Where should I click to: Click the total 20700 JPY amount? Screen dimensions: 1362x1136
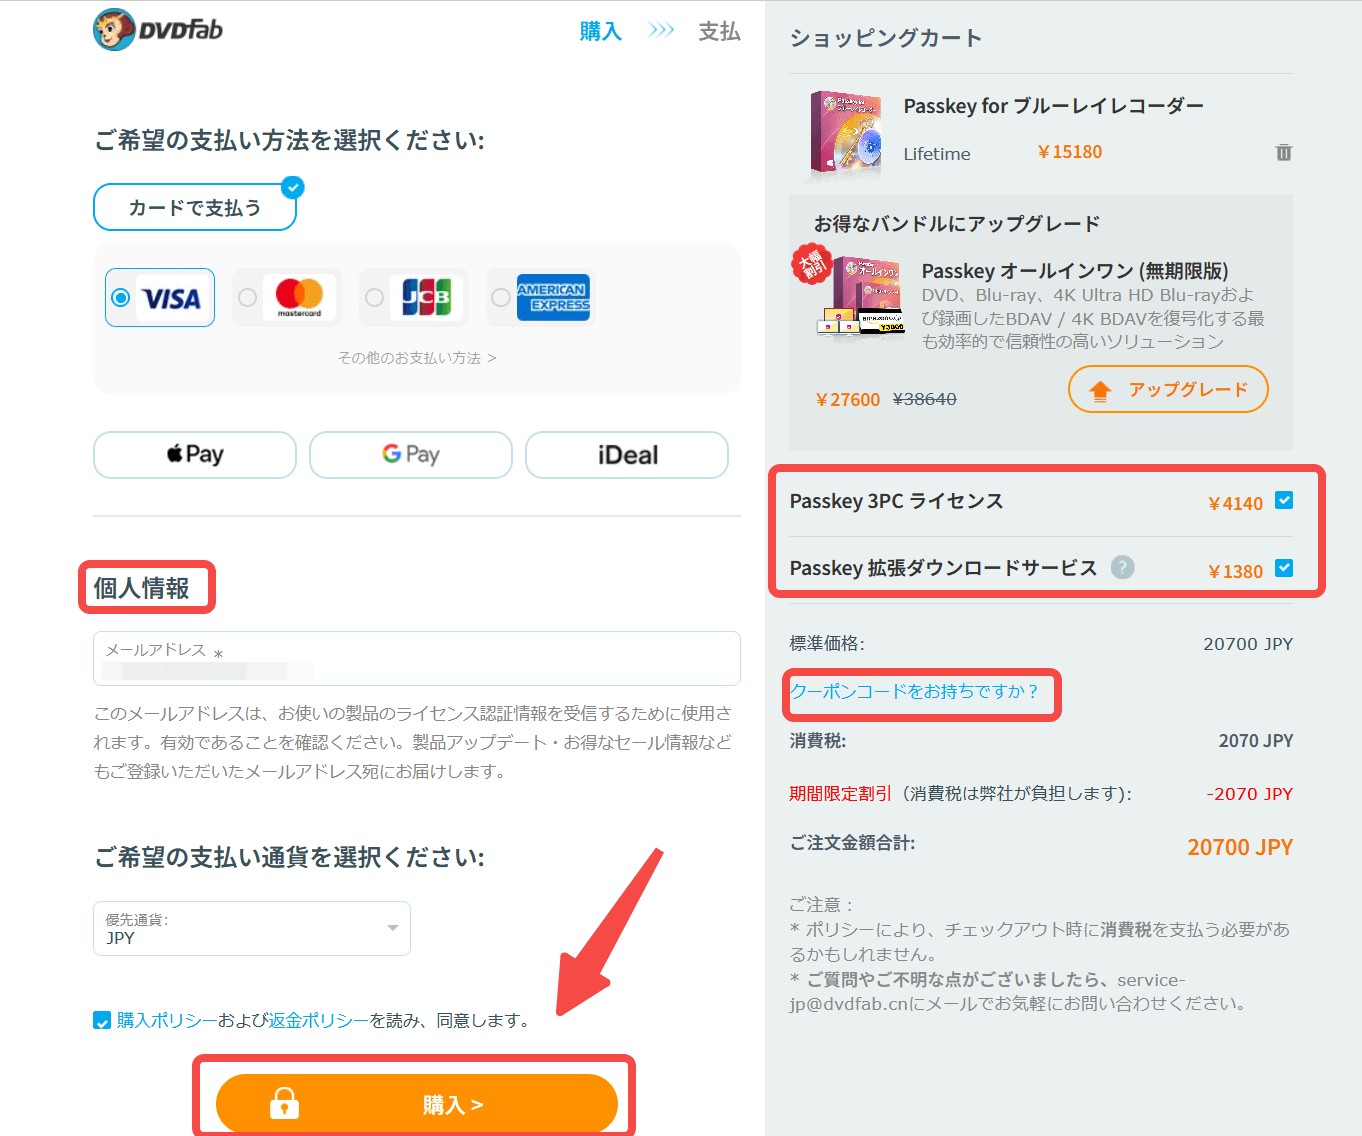1240,847
